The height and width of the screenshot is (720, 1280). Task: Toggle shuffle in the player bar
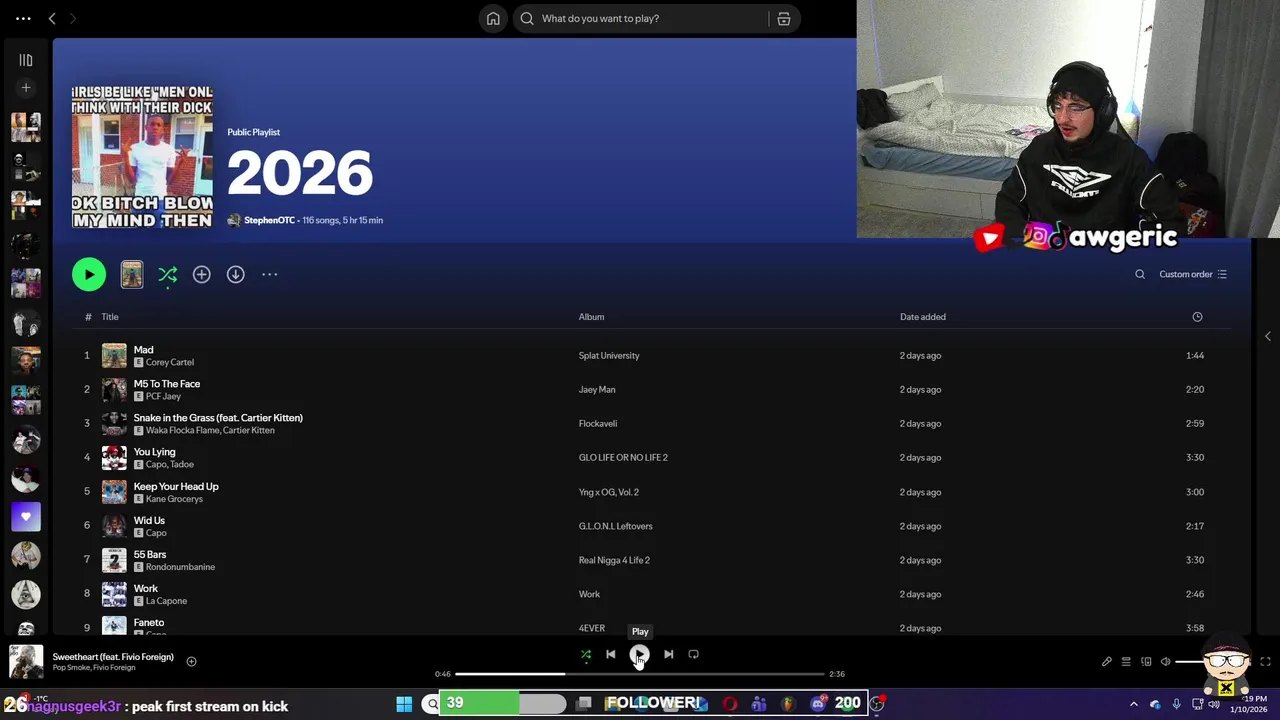586,655
